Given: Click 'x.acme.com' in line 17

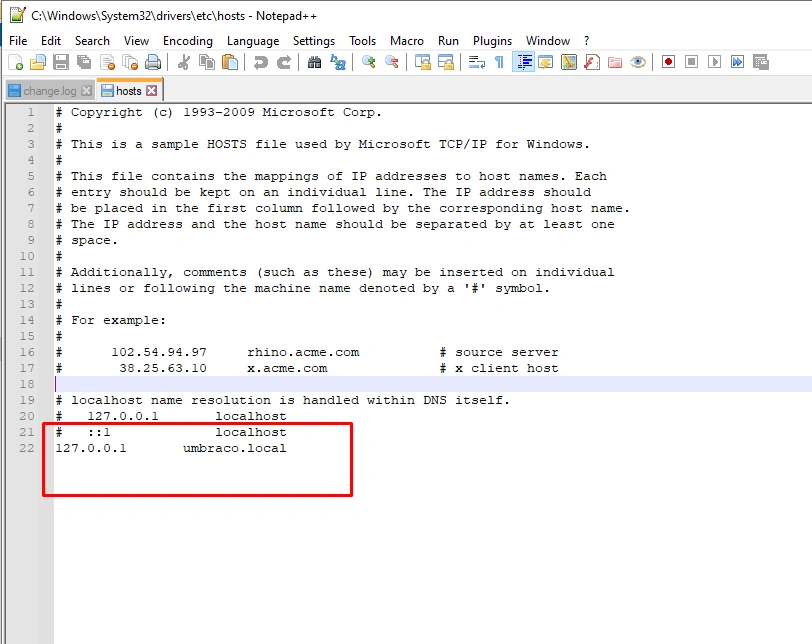Looking at the screenshot, I should point(287,368).
